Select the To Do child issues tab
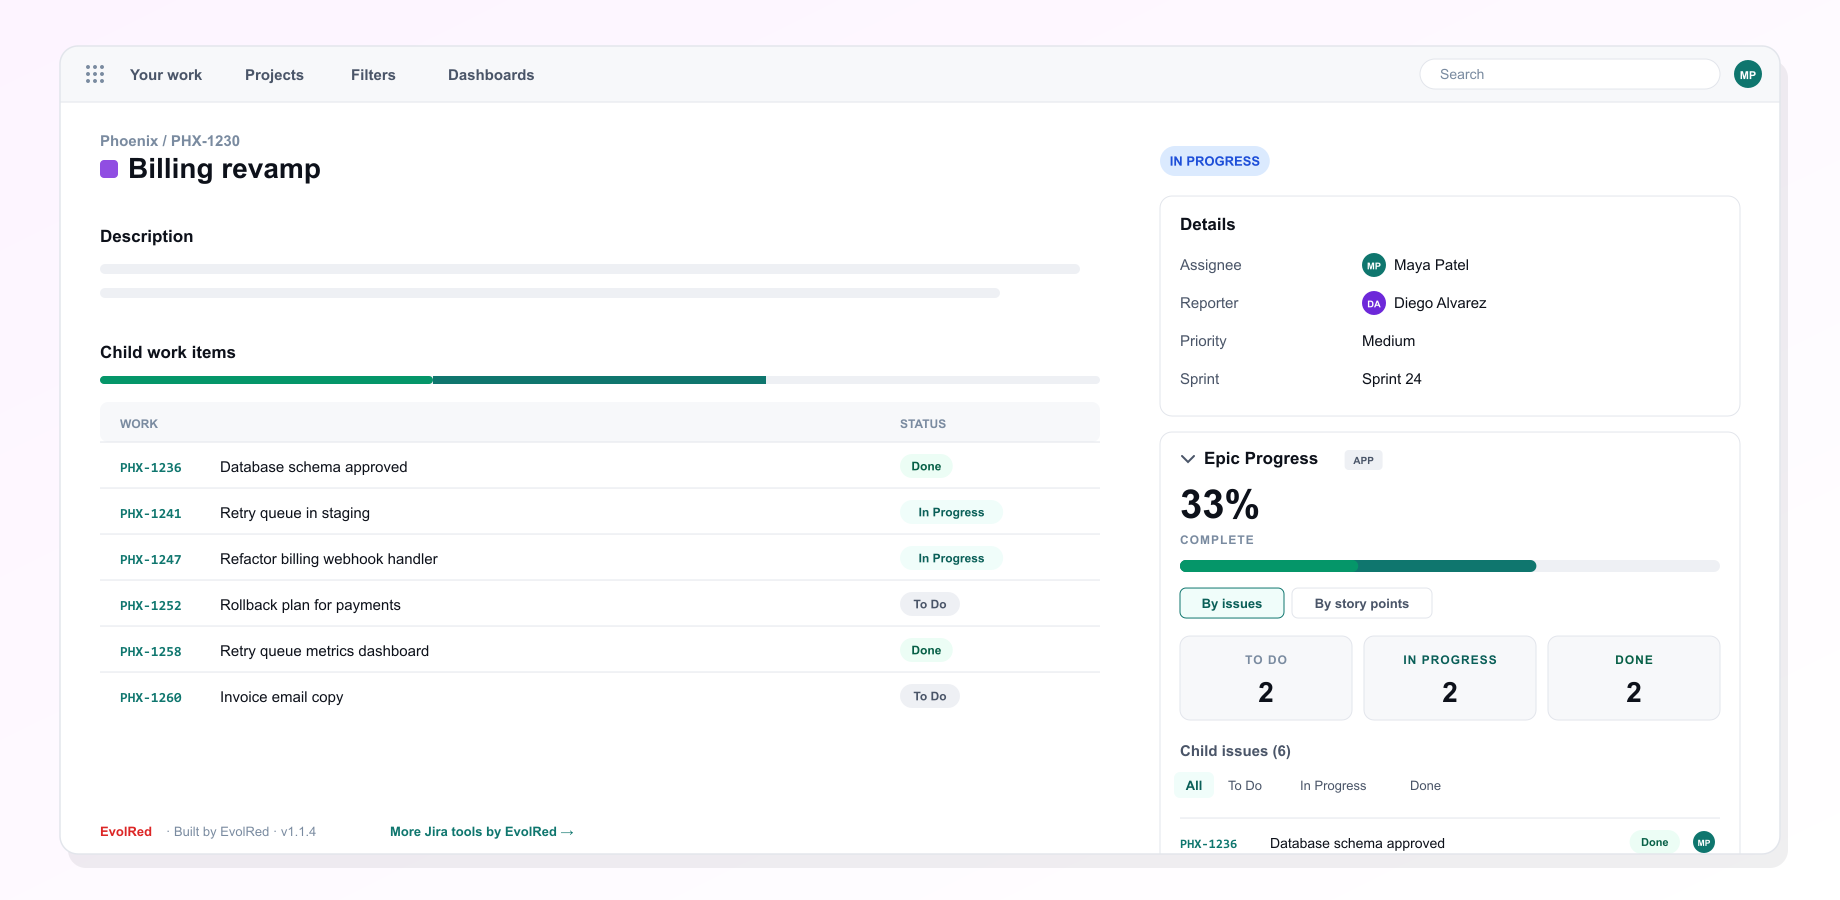The image size is (1840, 900). click(1245, 785)
